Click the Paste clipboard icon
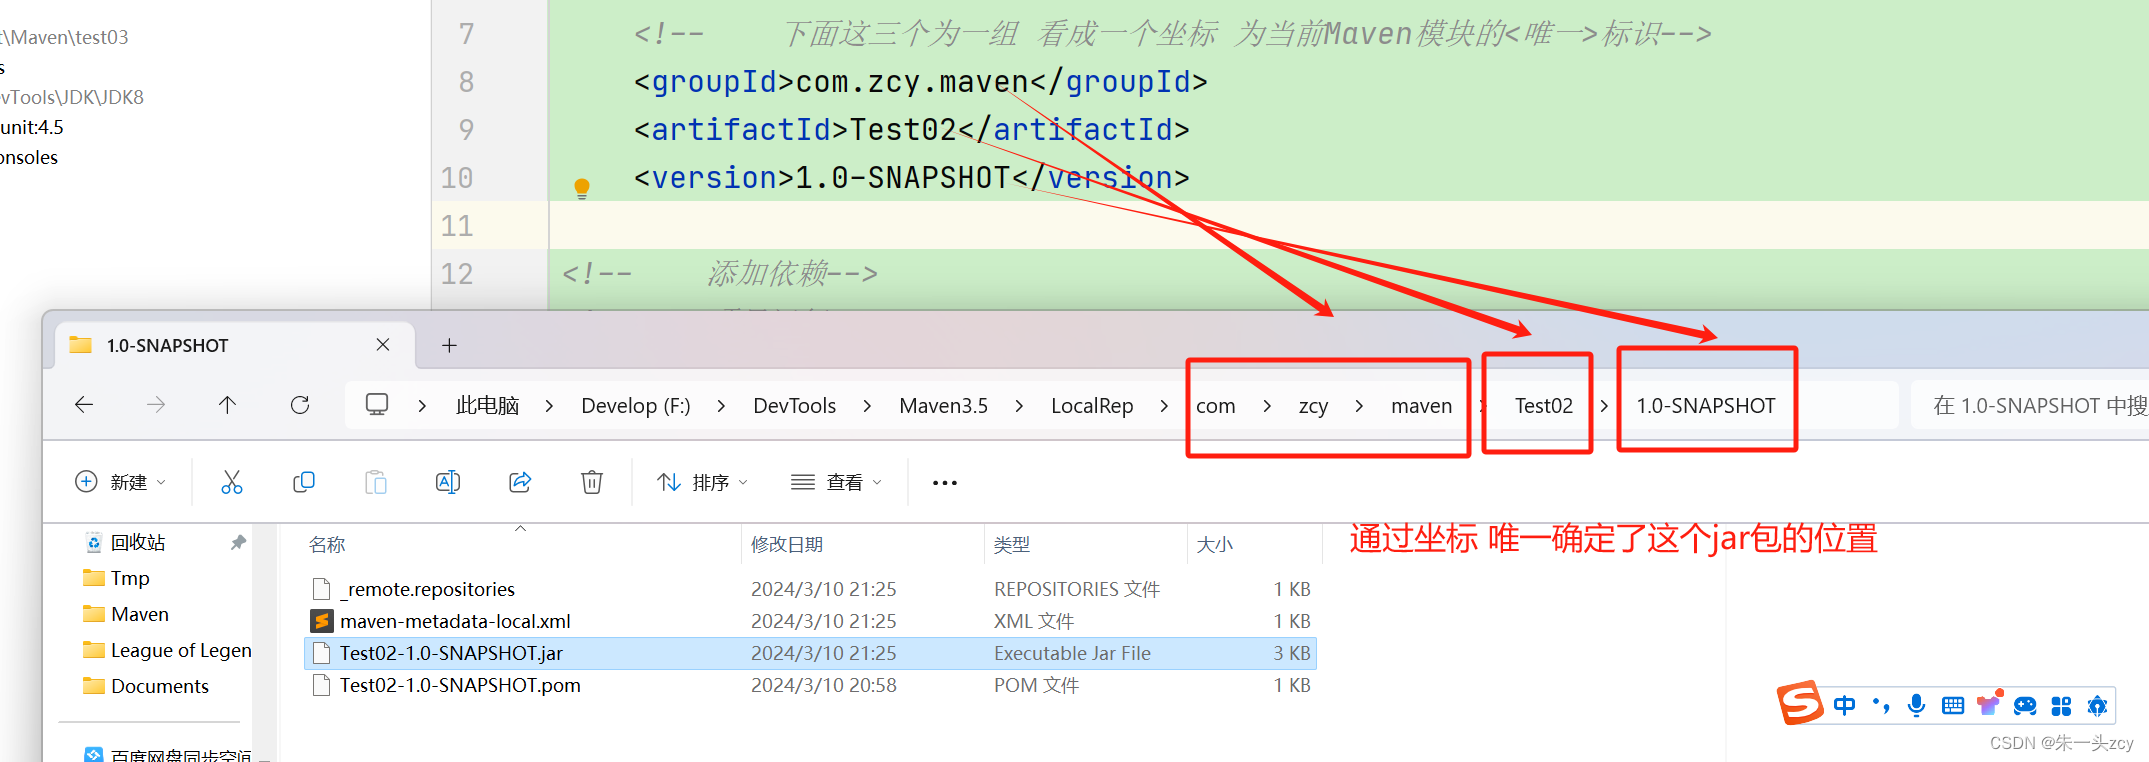 pyautogui.click(x=376, y=482)
